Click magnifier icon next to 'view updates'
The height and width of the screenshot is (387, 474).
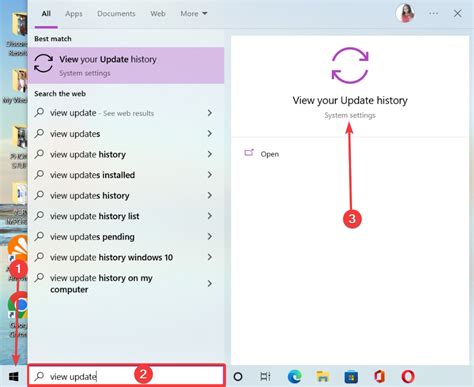pyautogui.click(x=39, y=133)
